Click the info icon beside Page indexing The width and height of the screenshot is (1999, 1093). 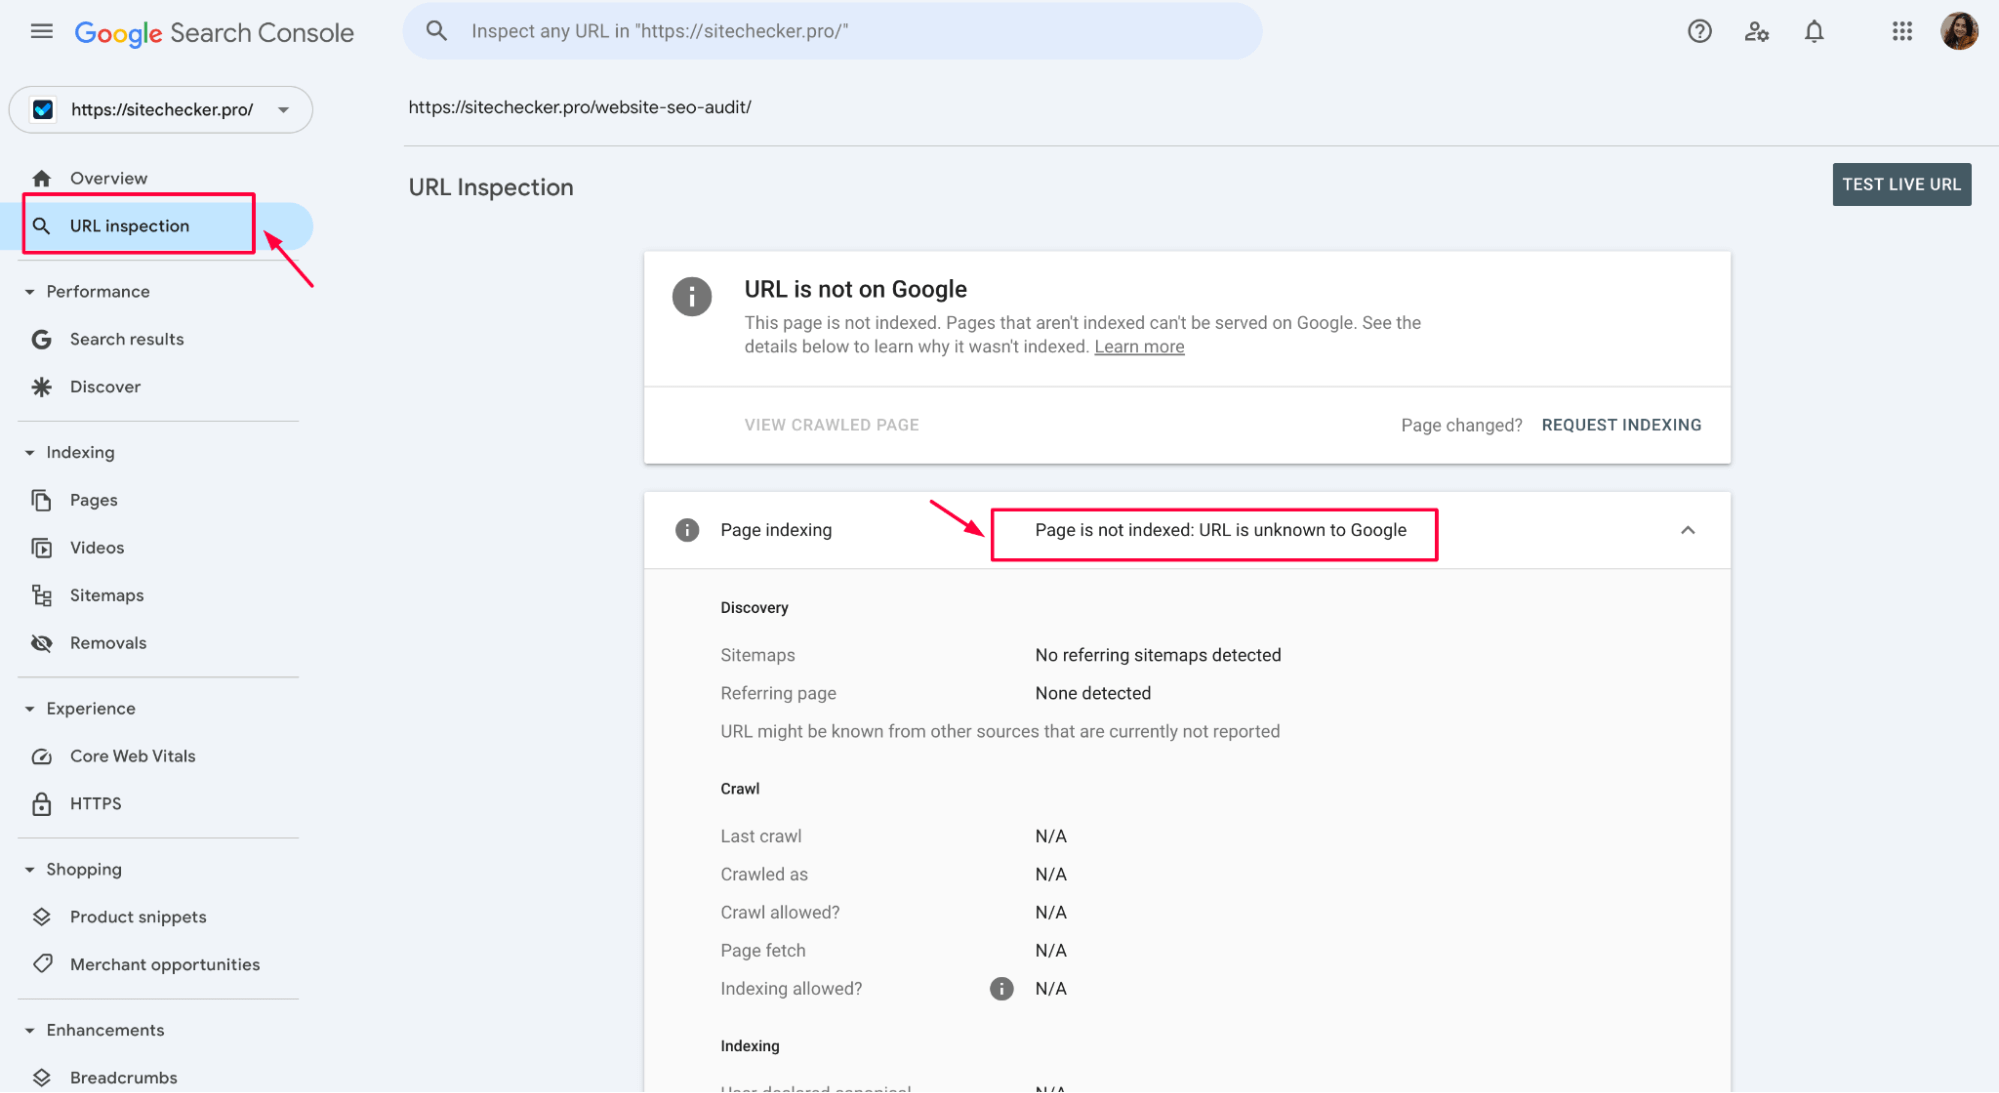[x=687, y=530]
